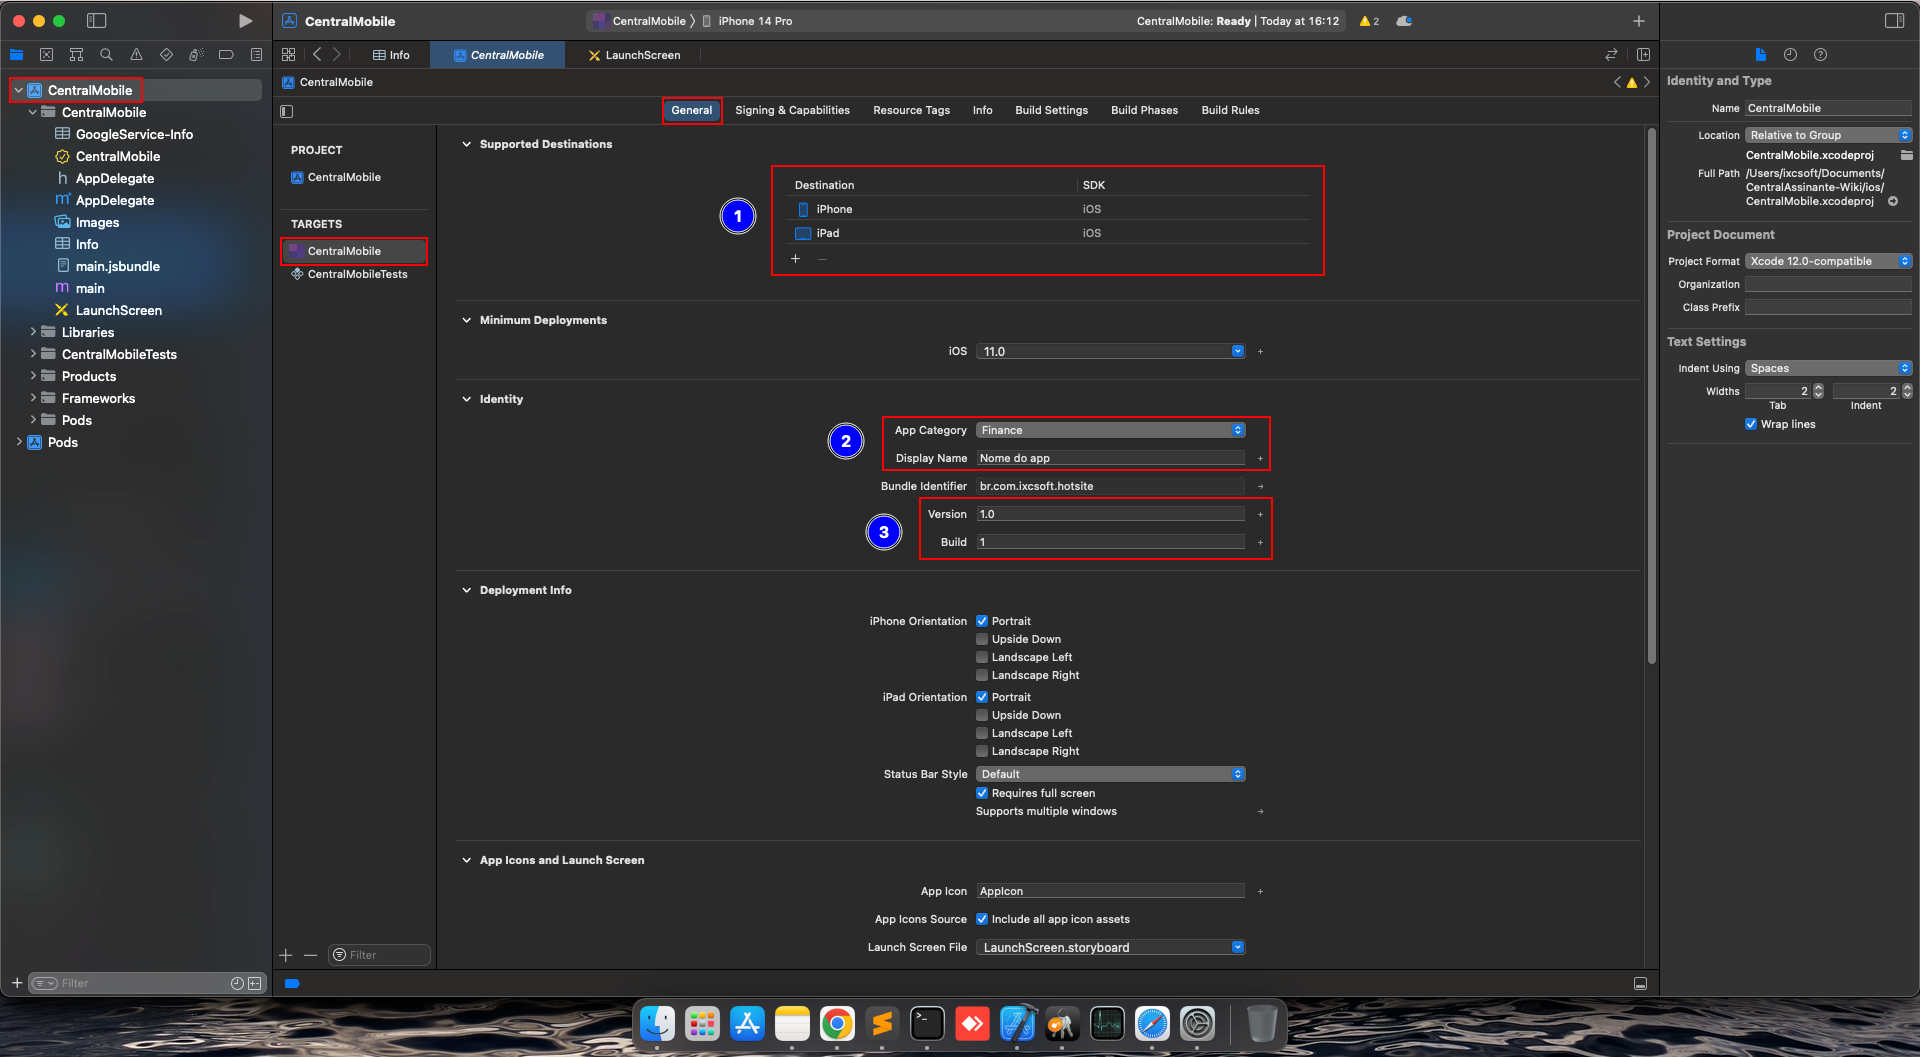
Task: Toggle the inspectors panel icon
Action: click(x=1894, y=21)
